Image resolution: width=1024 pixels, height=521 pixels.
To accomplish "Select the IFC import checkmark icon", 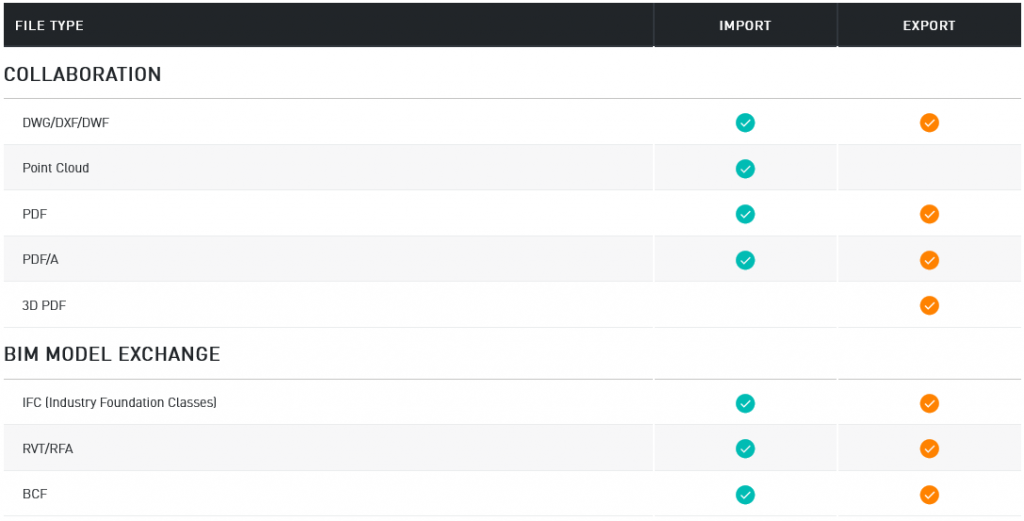I will (745, 403).
